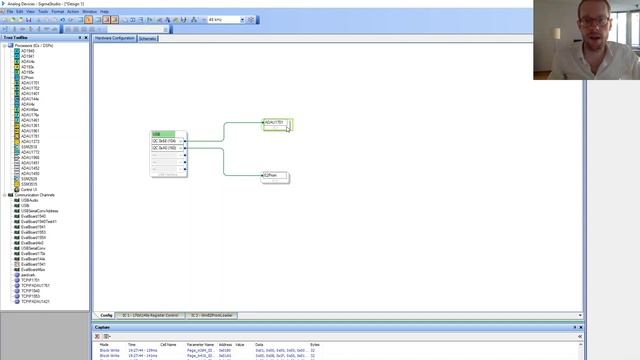Open the sampling rate 48 kHz dropdown
The height and width of the screenshot is (360, 640).
(x=242, y=20)
